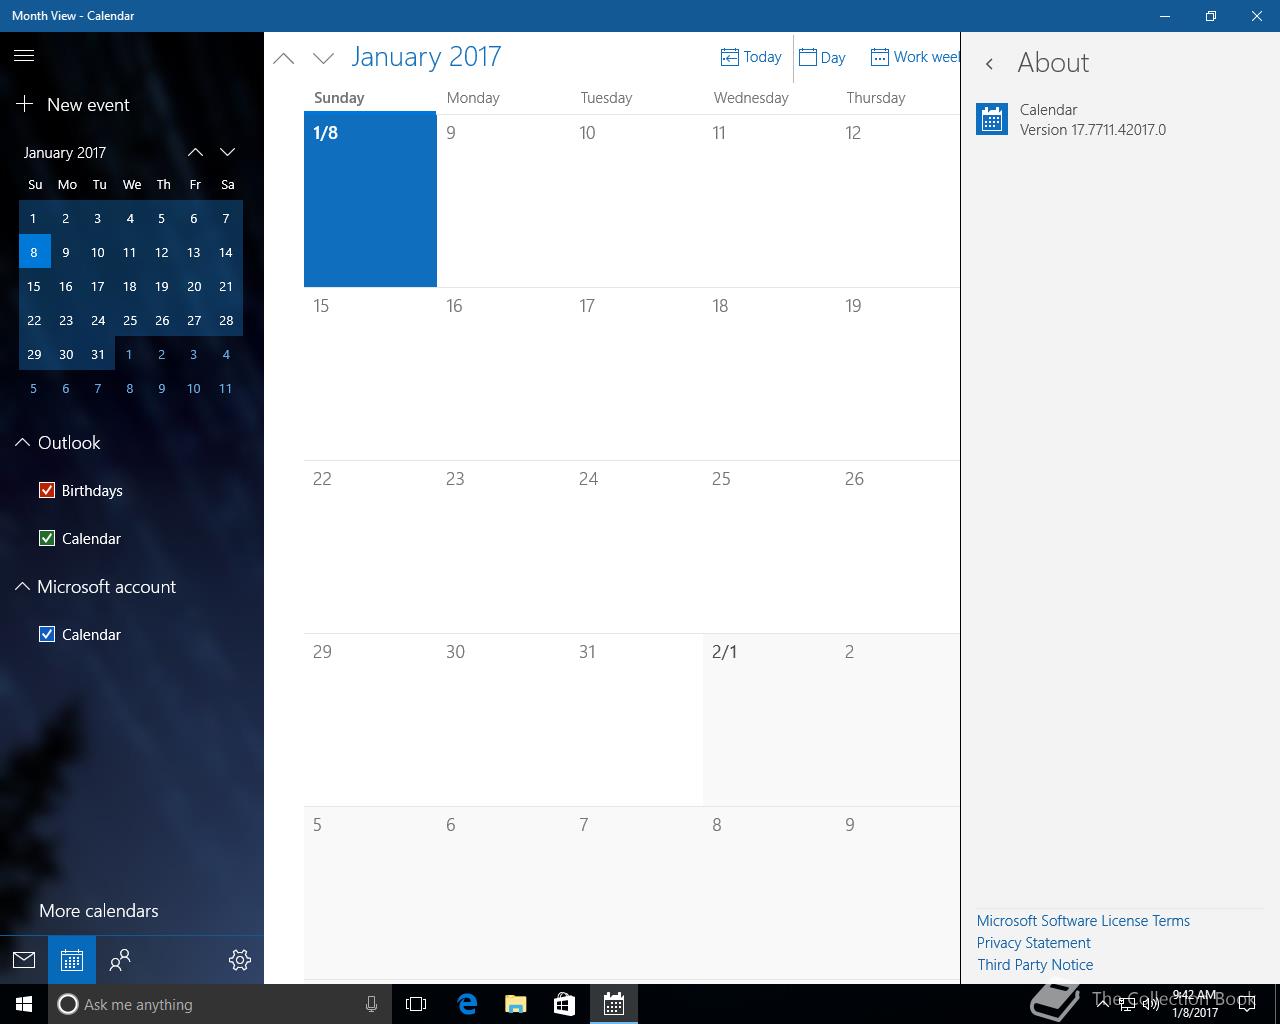Select February 3 in the mini calendar
Viewport: 1280px width, 1024px height.
click(x=194, y=354)
